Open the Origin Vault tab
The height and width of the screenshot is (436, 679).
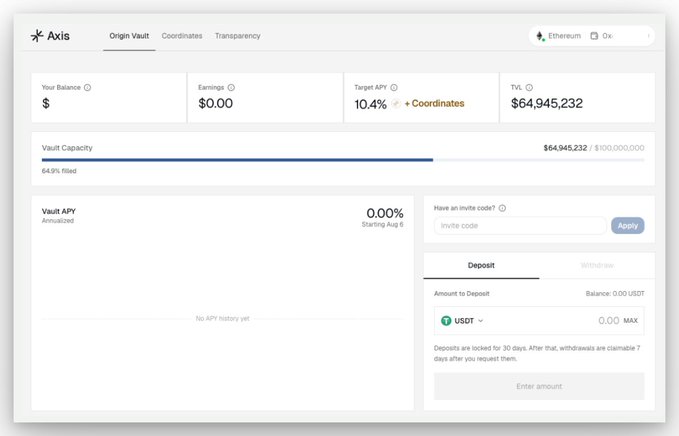(x=129, y=36)
